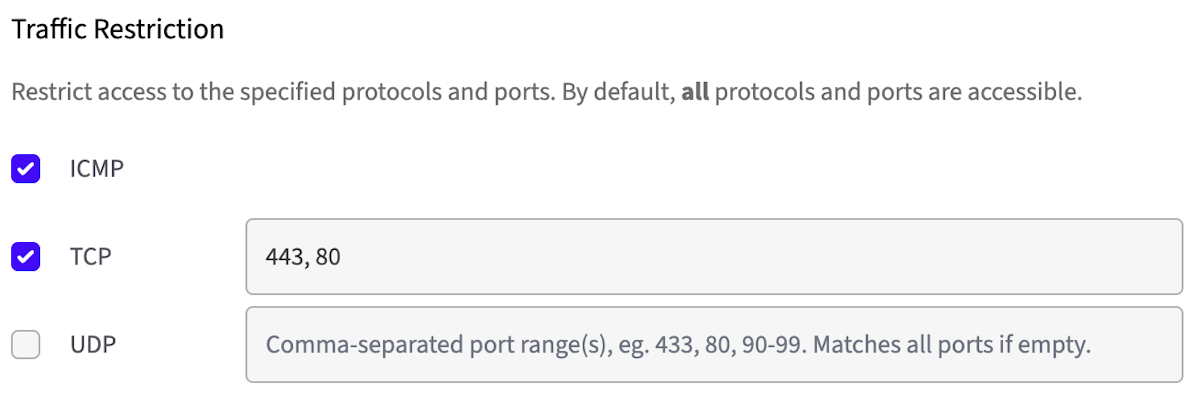The height and width of the screenshot is (405, 1200).
Task: Select the ICMP text label
Action: click(x=96, y=169)
